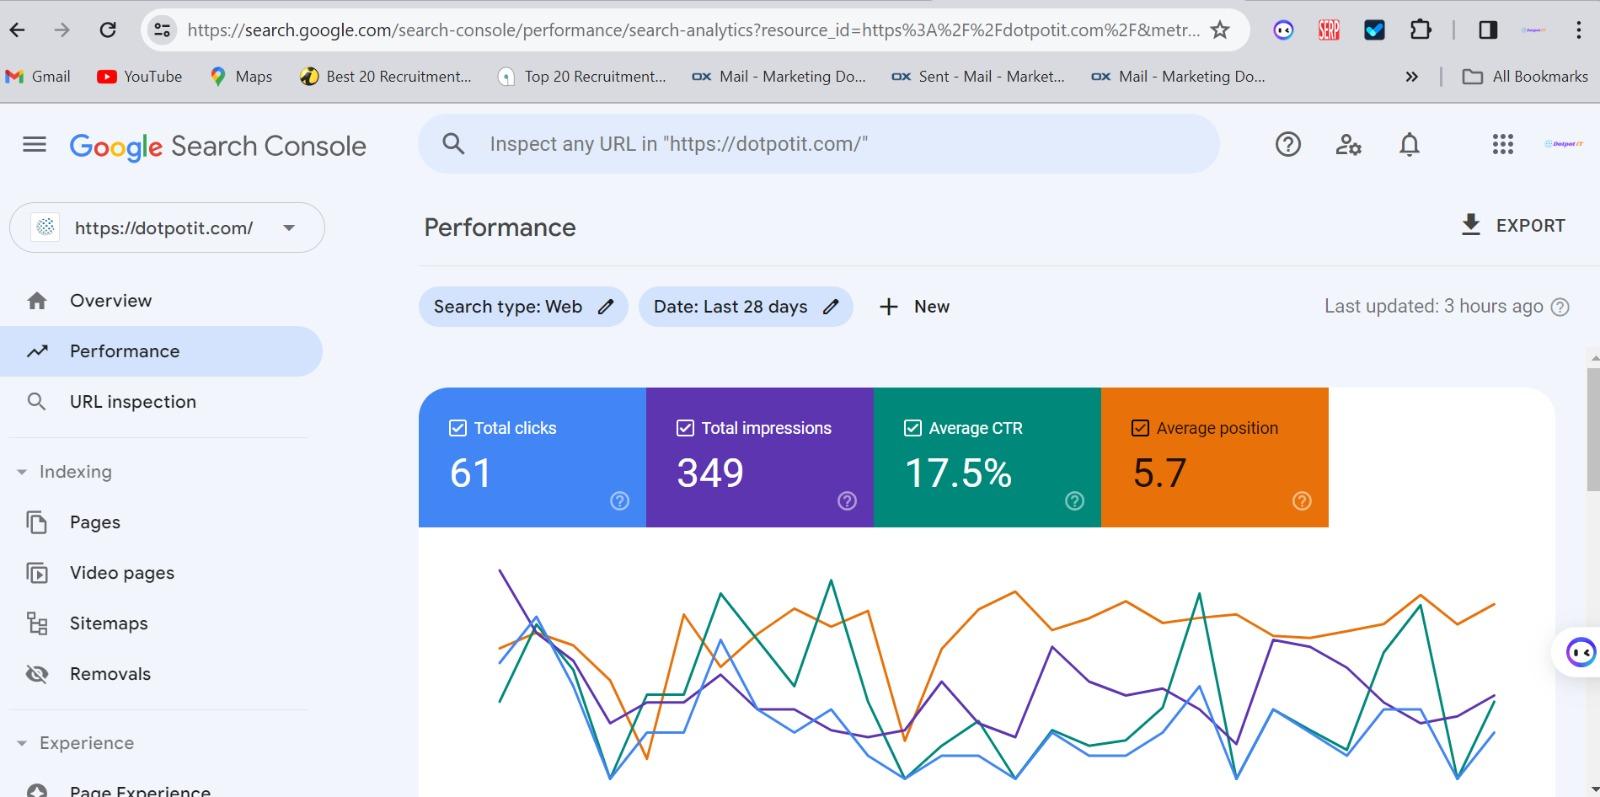
Task: Collapse the Experience section
Action: [x=22, y=743]
